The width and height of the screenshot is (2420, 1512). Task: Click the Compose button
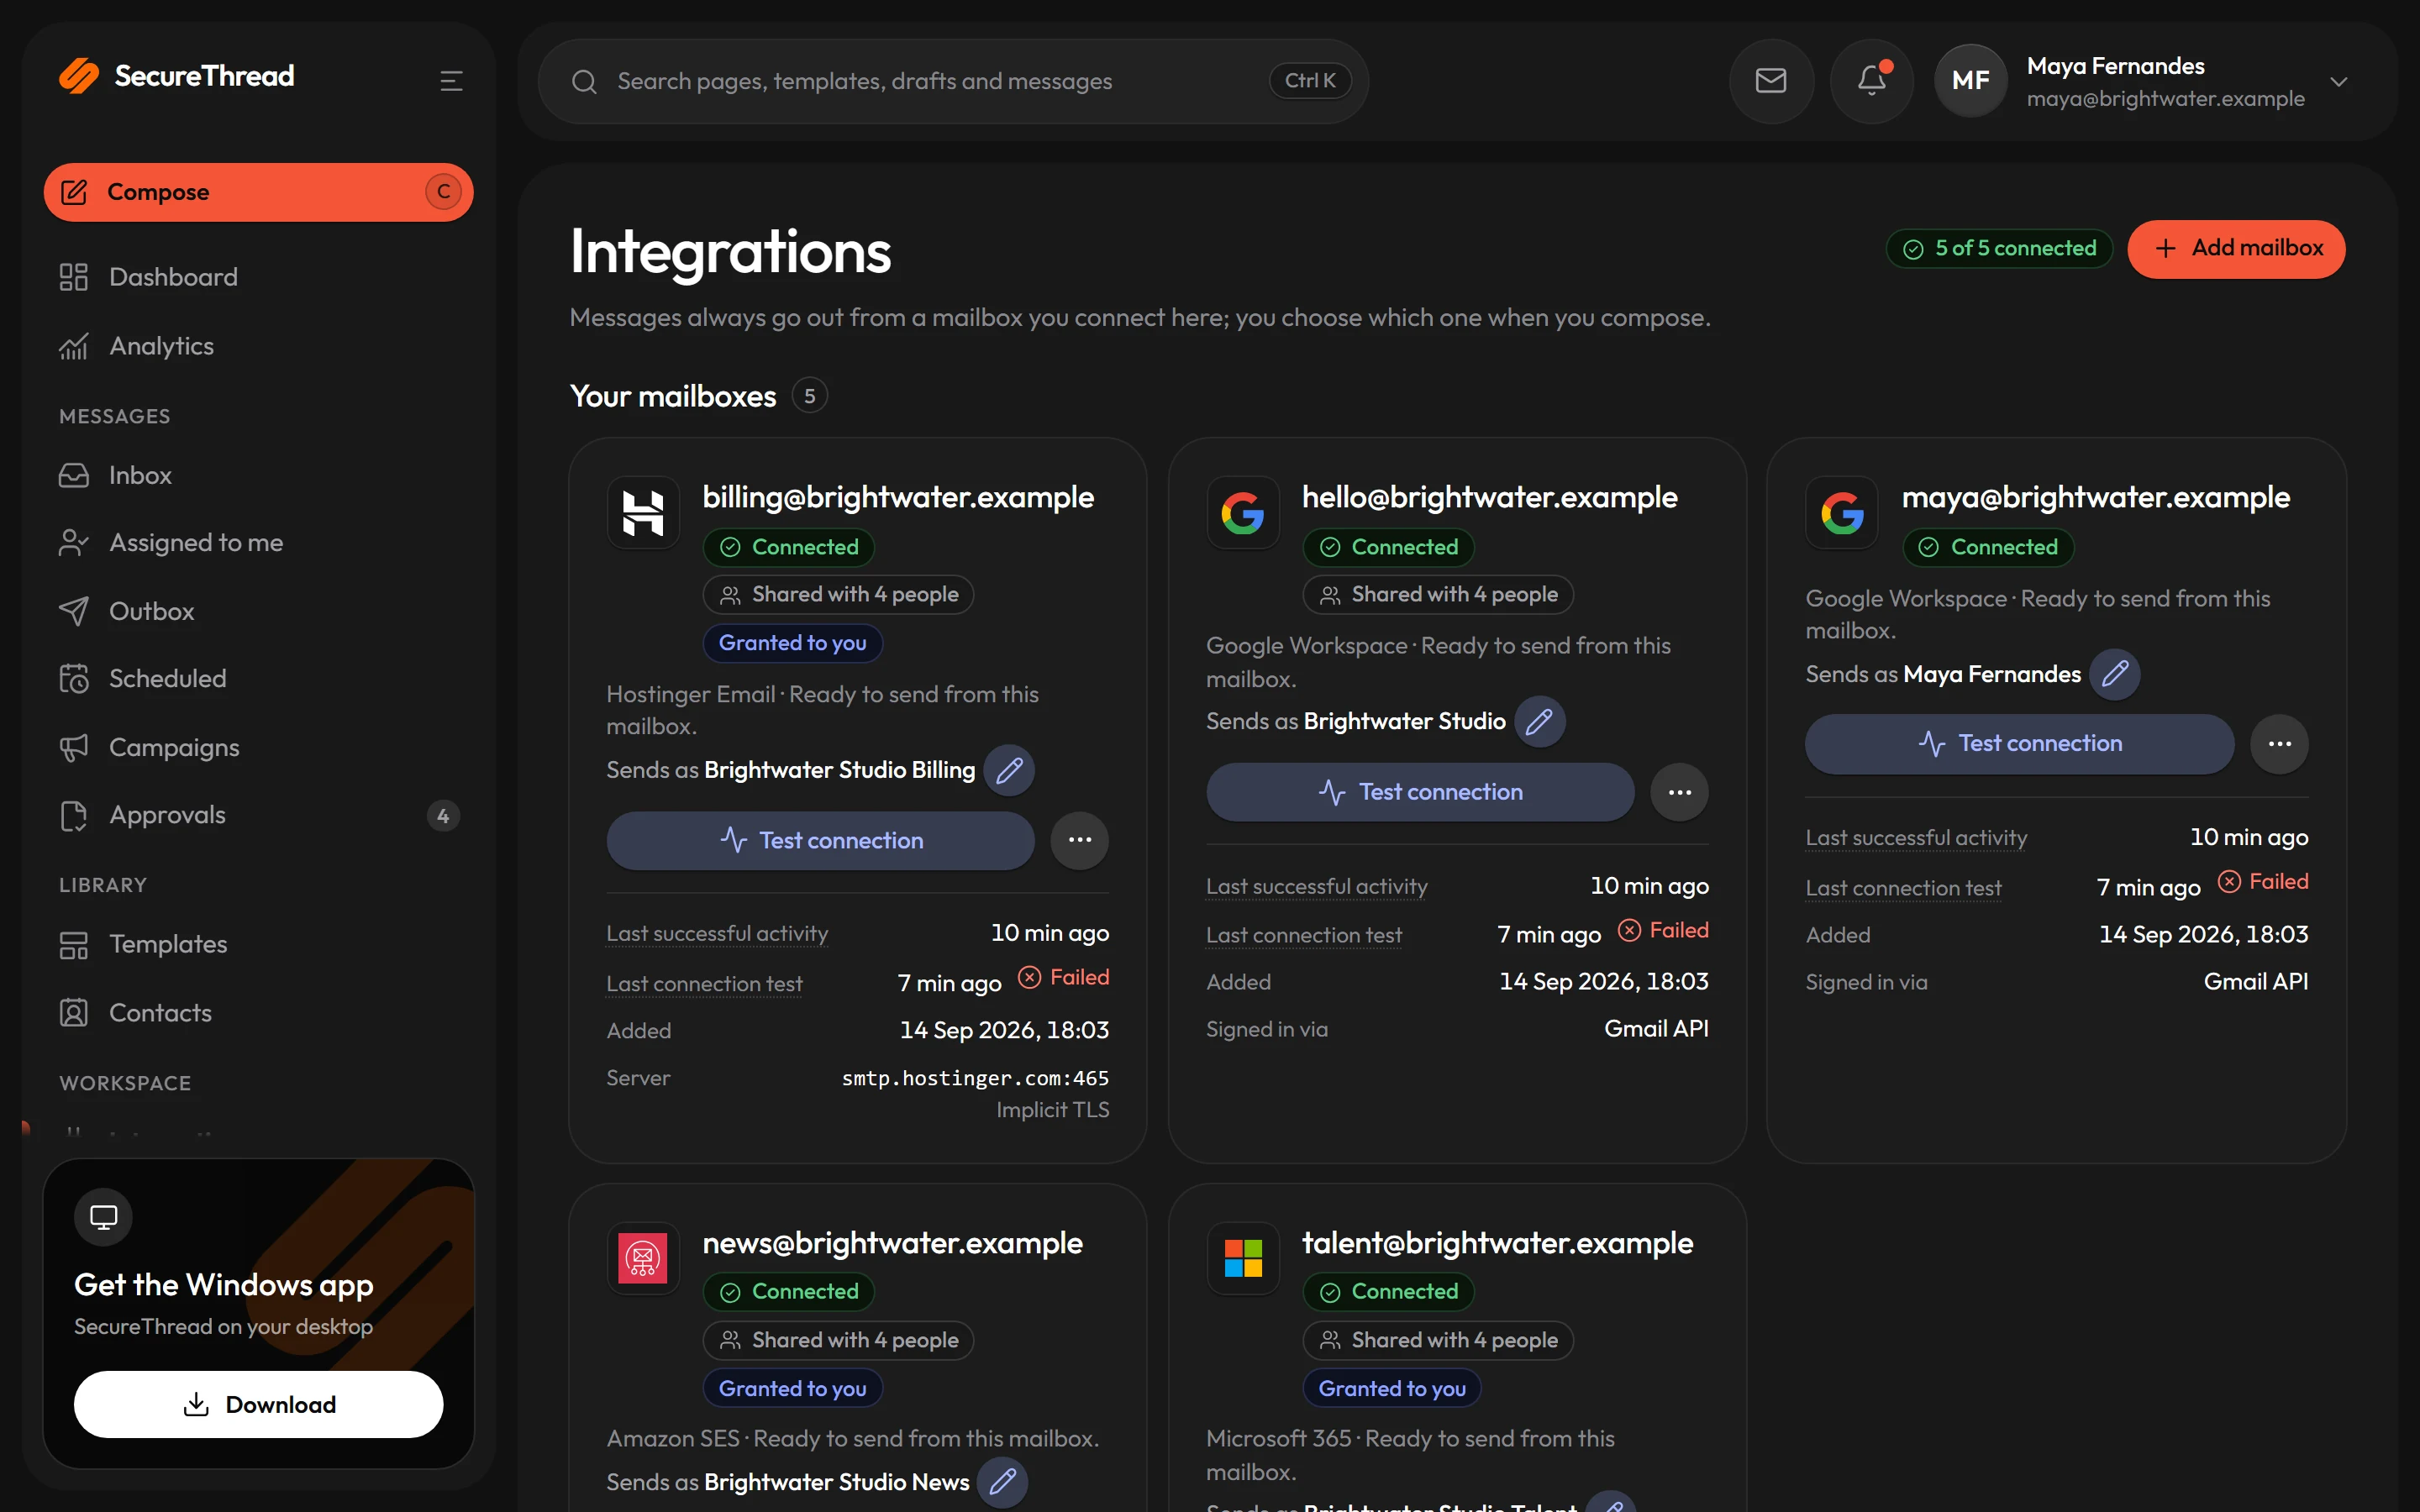258,192
